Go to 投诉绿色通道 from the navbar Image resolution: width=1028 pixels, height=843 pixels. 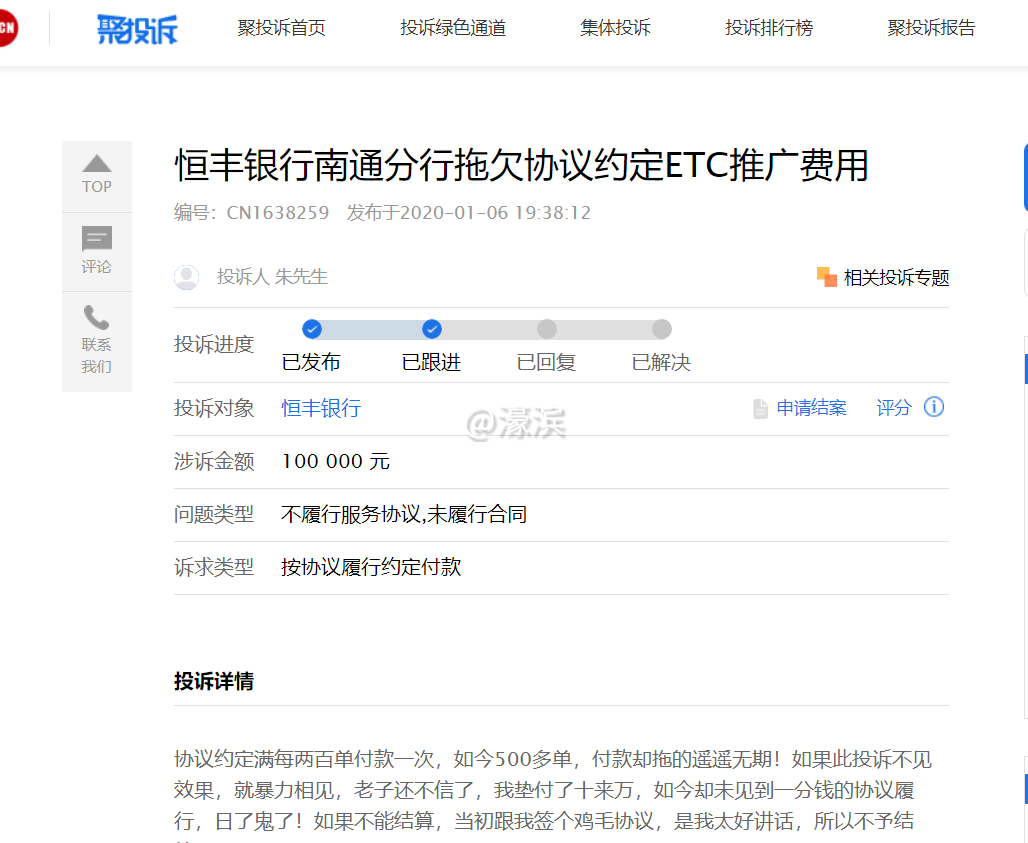point(453,28)
